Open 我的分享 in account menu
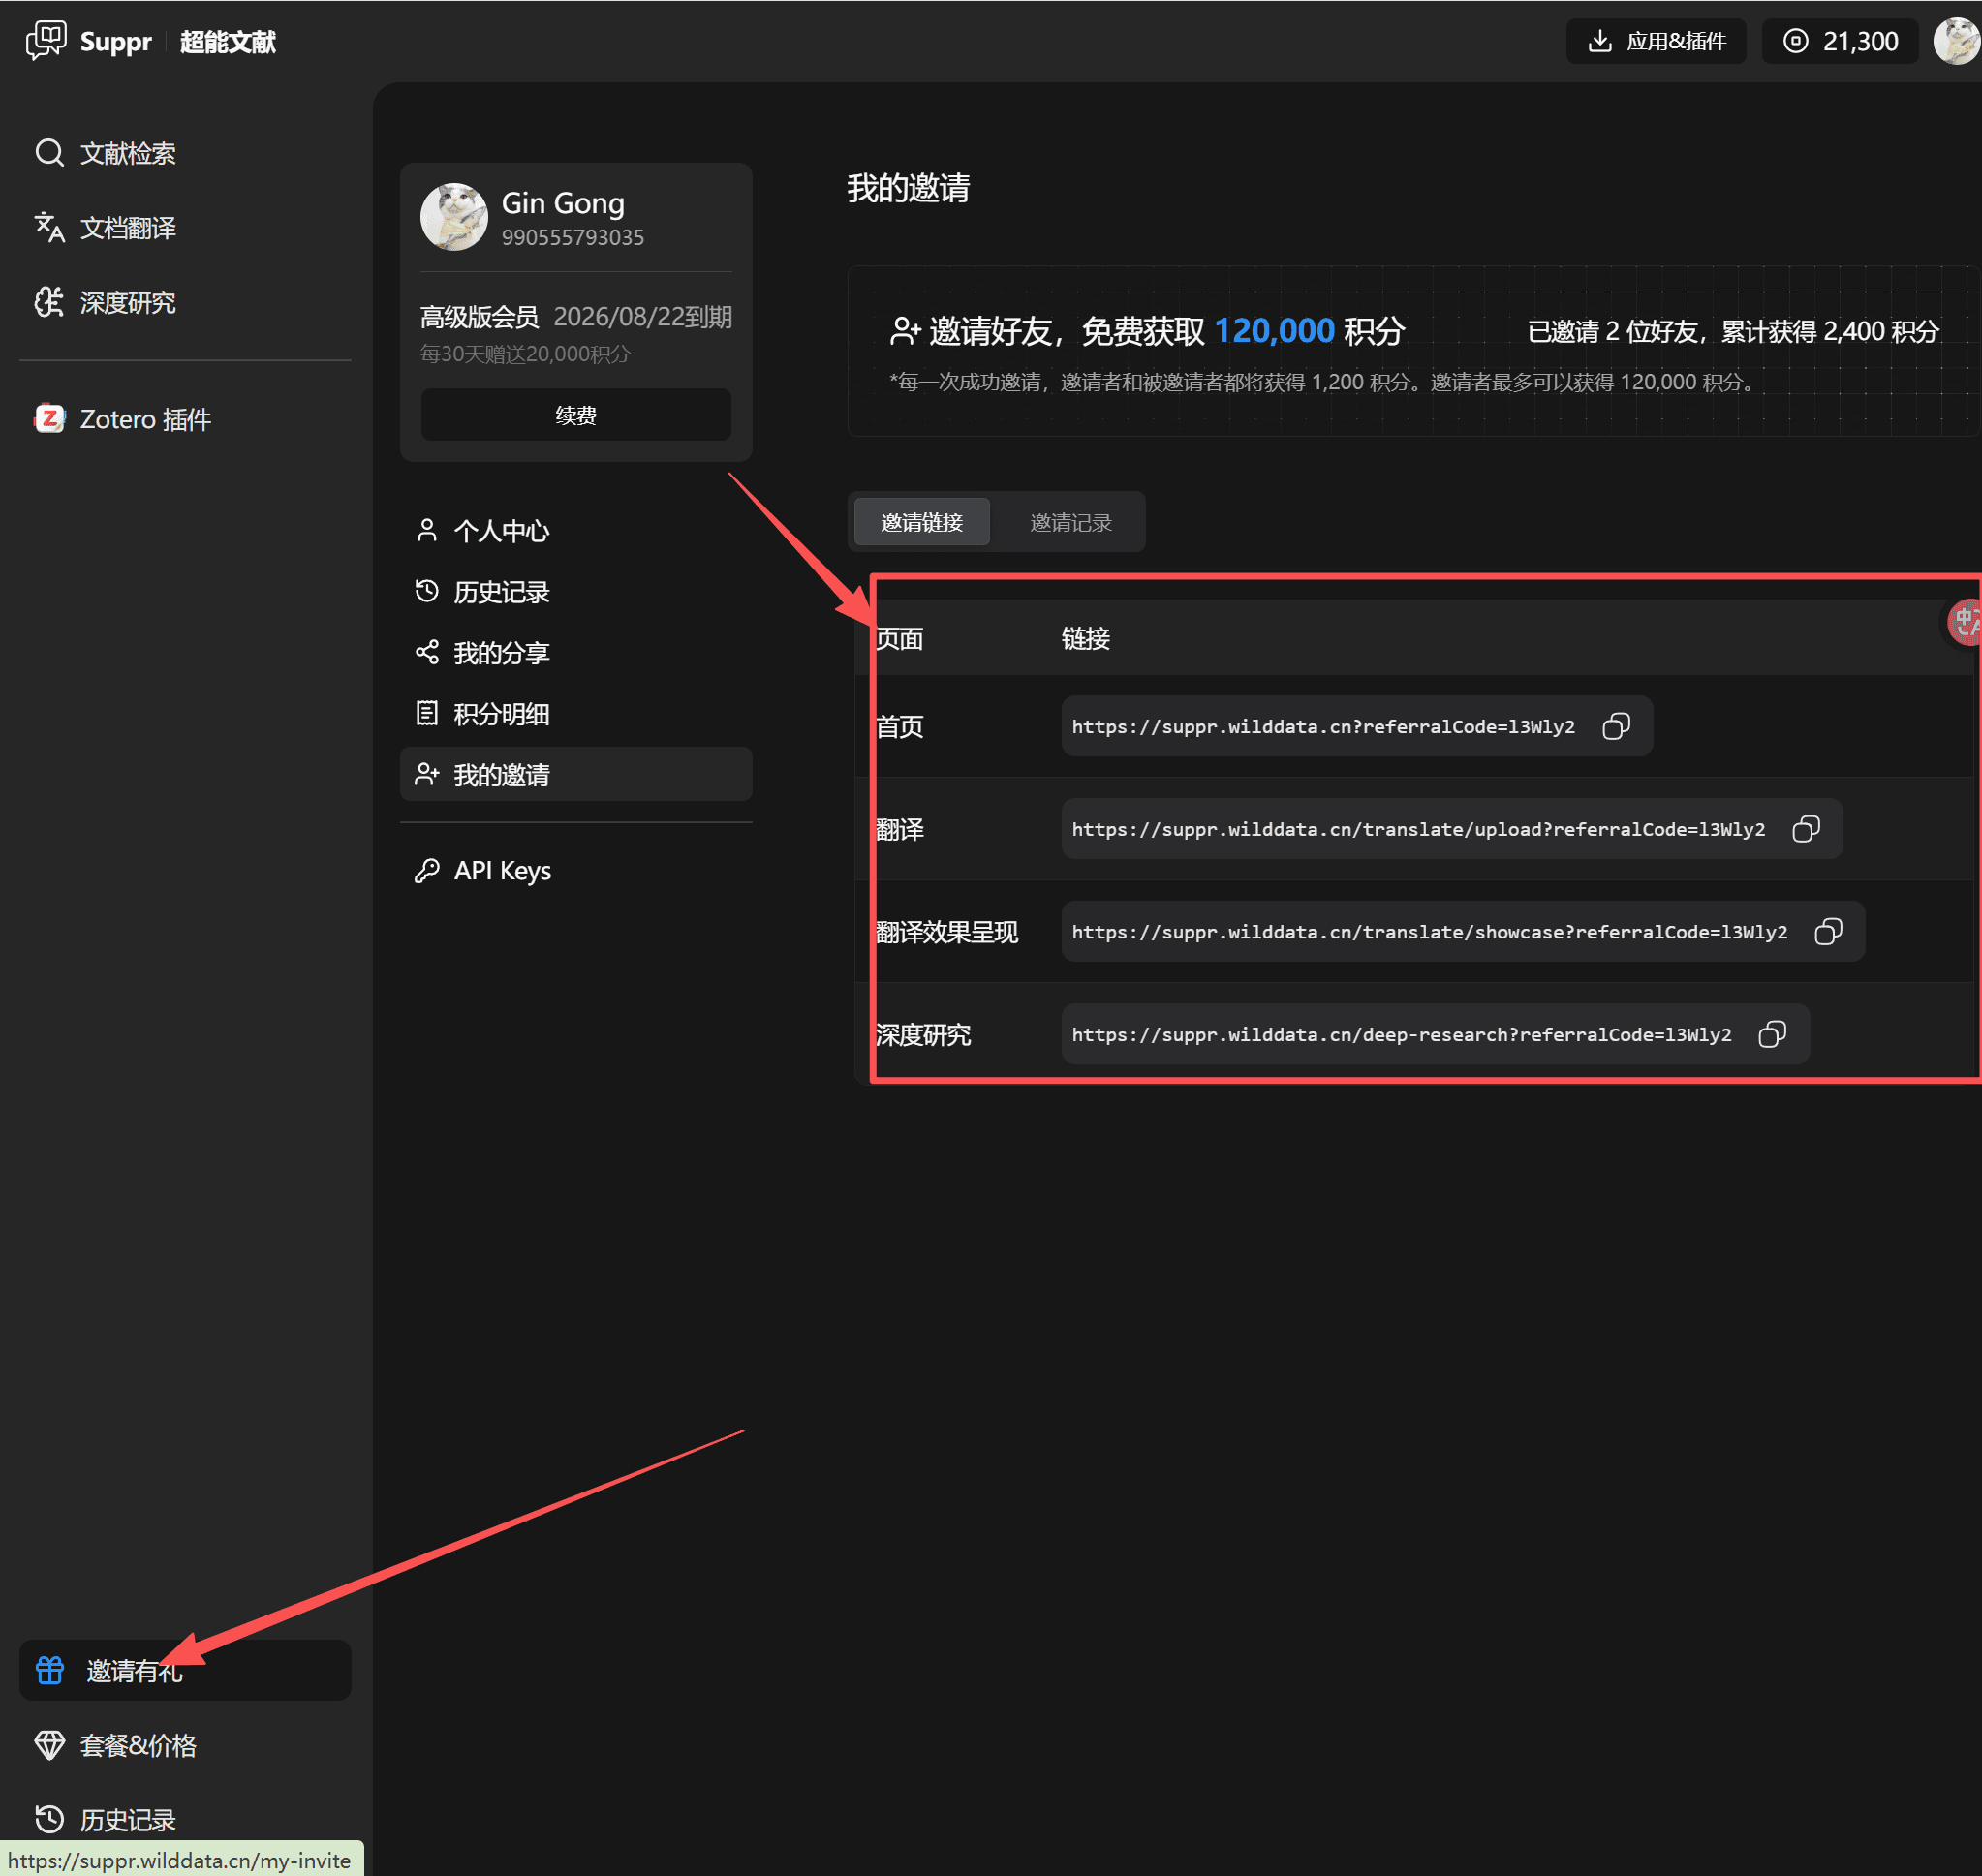 pos(500,653)
